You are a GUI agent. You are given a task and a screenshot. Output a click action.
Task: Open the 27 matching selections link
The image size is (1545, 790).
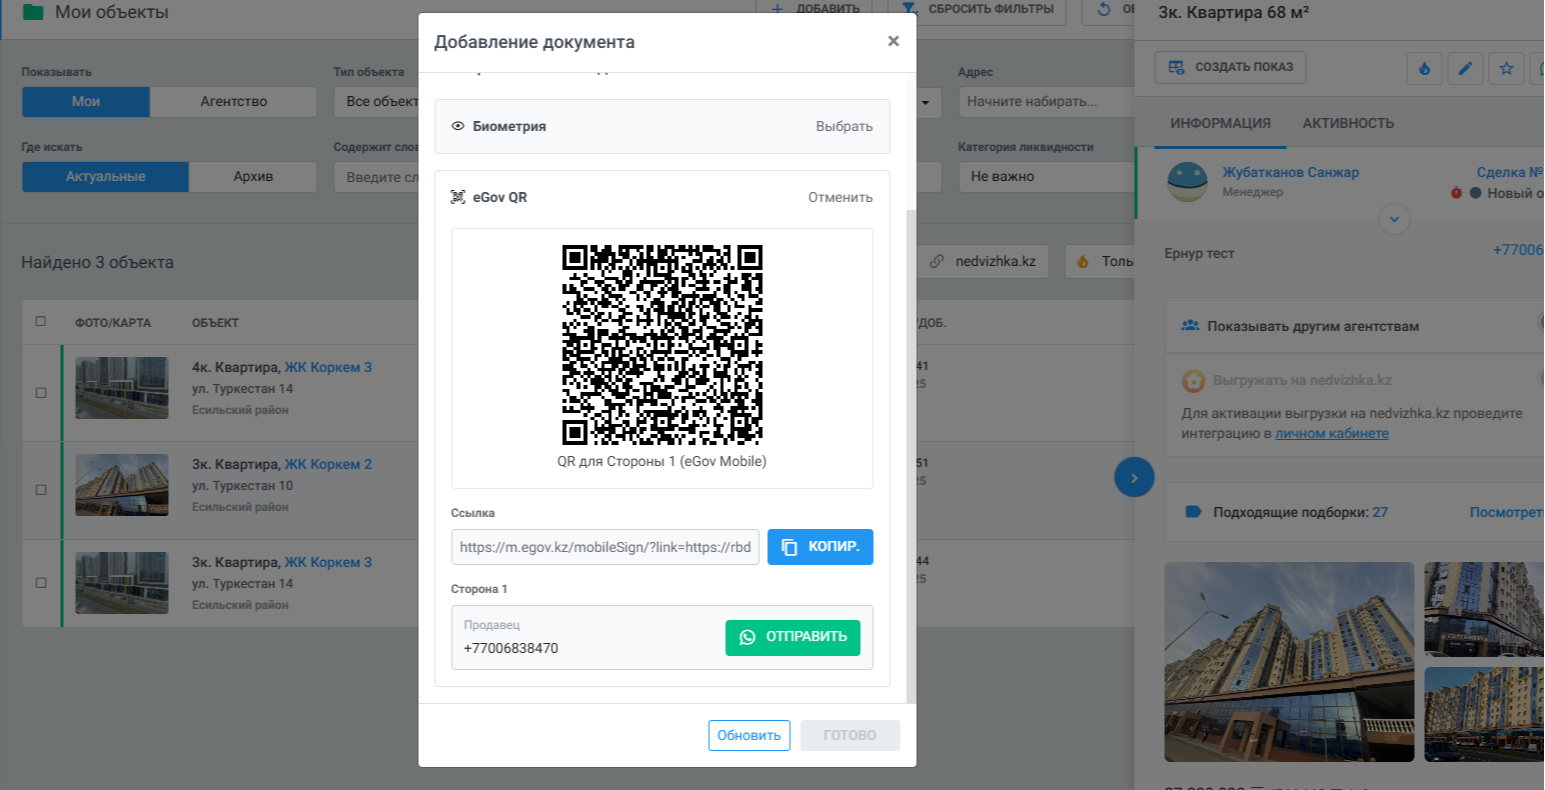pos(1380,512)
